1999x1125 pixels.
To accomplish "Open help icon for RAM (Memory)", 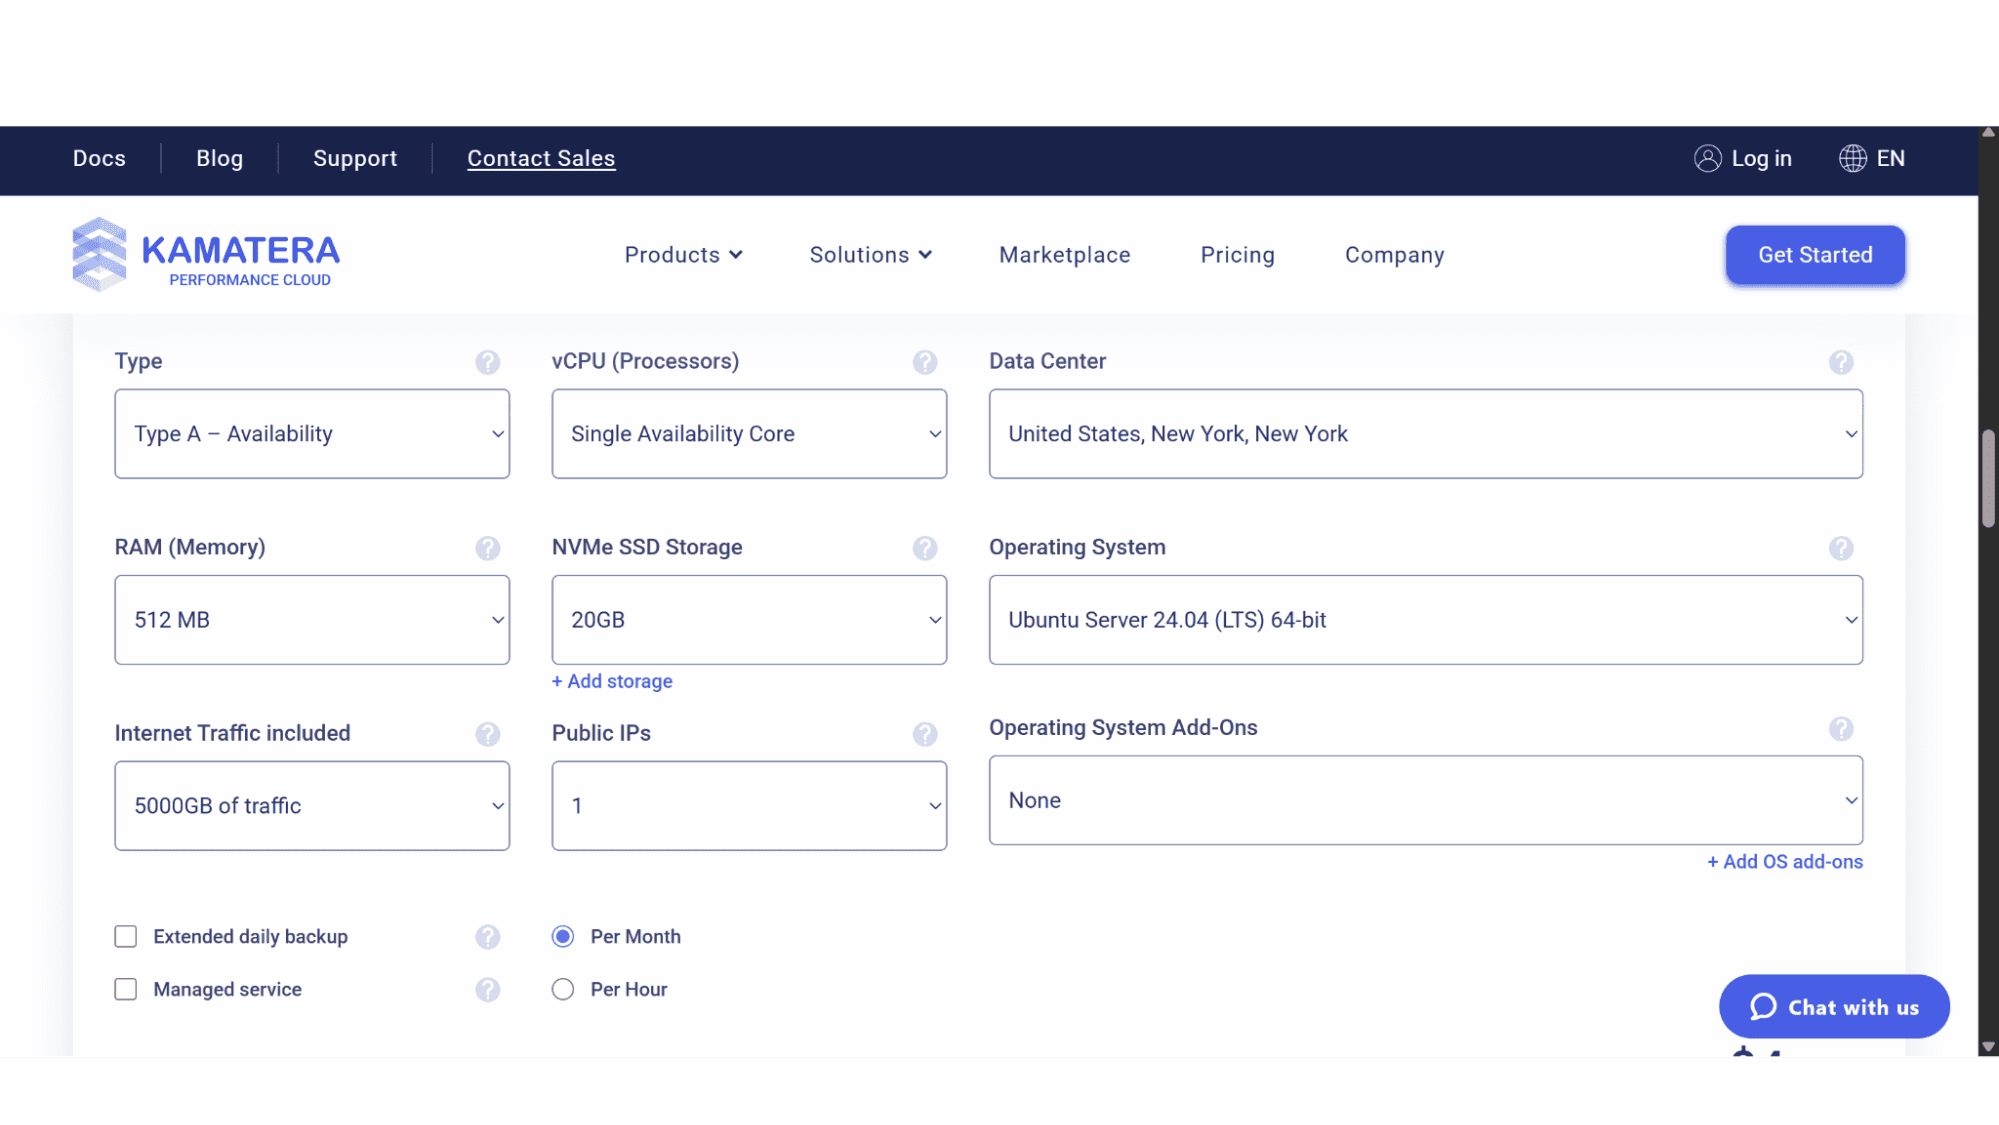I will click(x=487, y=548).
